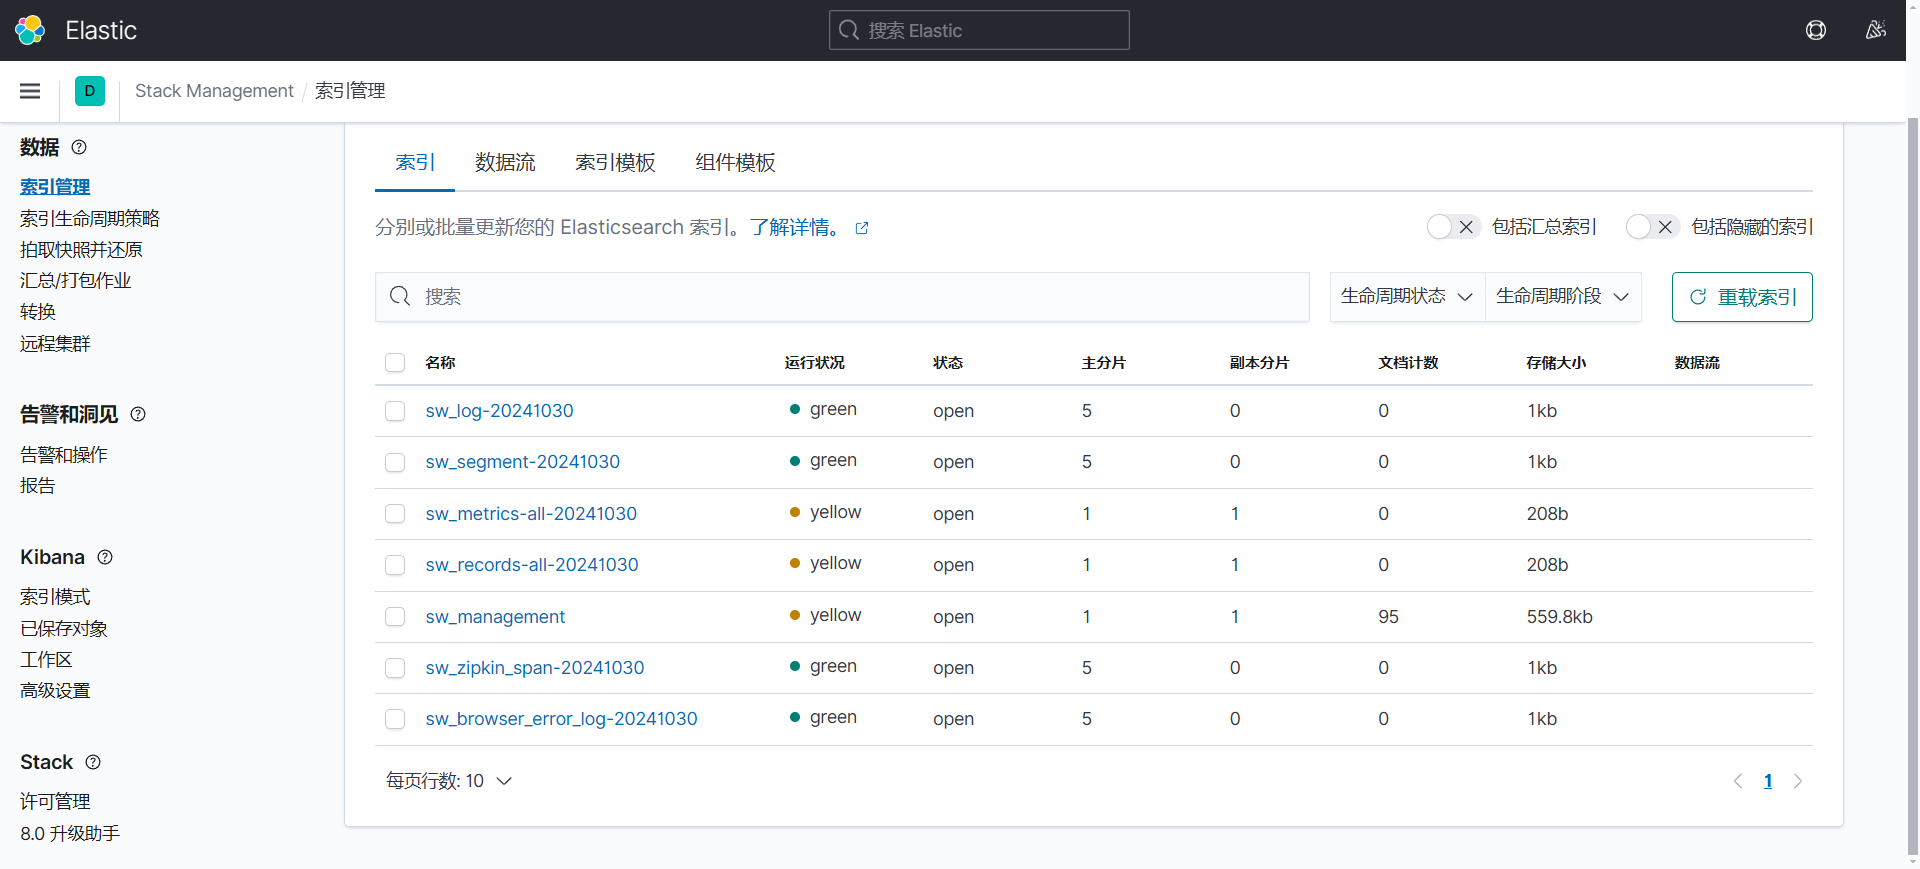The width and height of the screenshot is (1920, 869).
Task: Open the hamburger navigation menu
Action: (30, 91)
